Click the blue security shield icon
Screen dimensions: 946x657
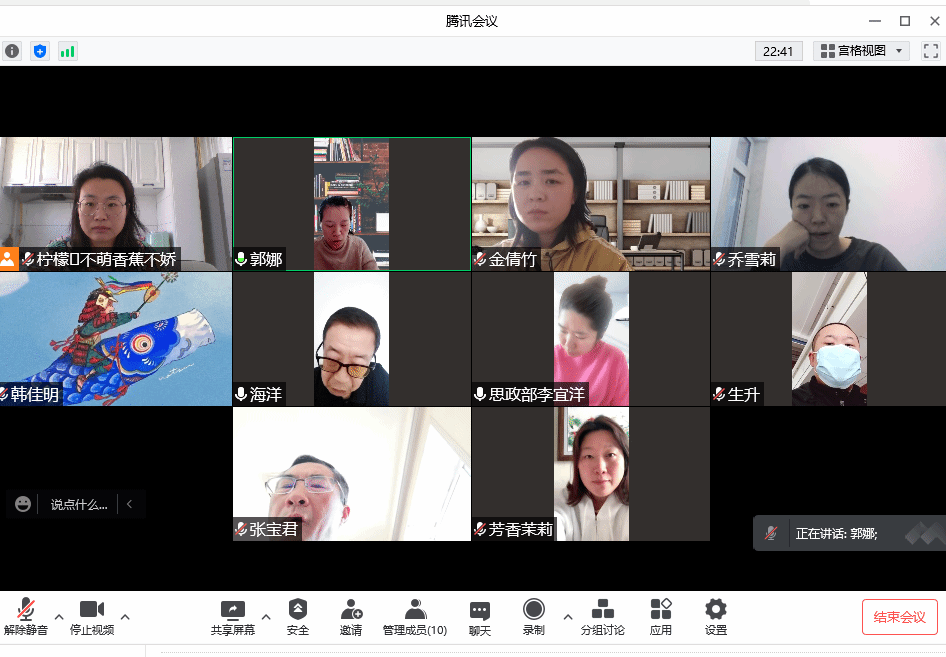point(40,51)
